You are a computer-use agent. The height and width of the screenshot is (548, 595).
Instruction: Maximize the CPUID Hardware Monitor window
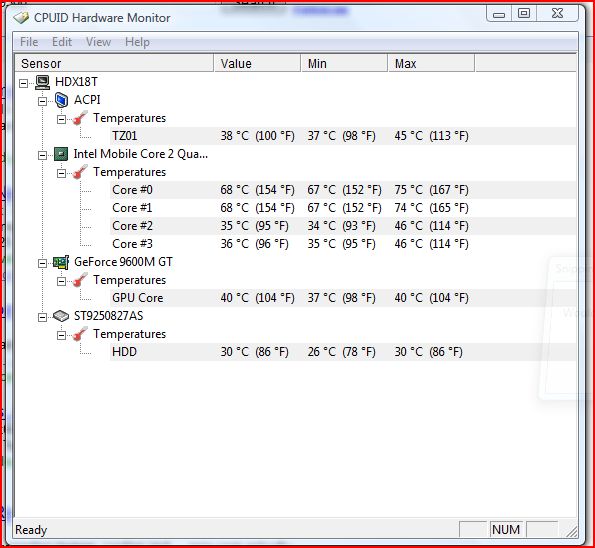tap(524, 14)
